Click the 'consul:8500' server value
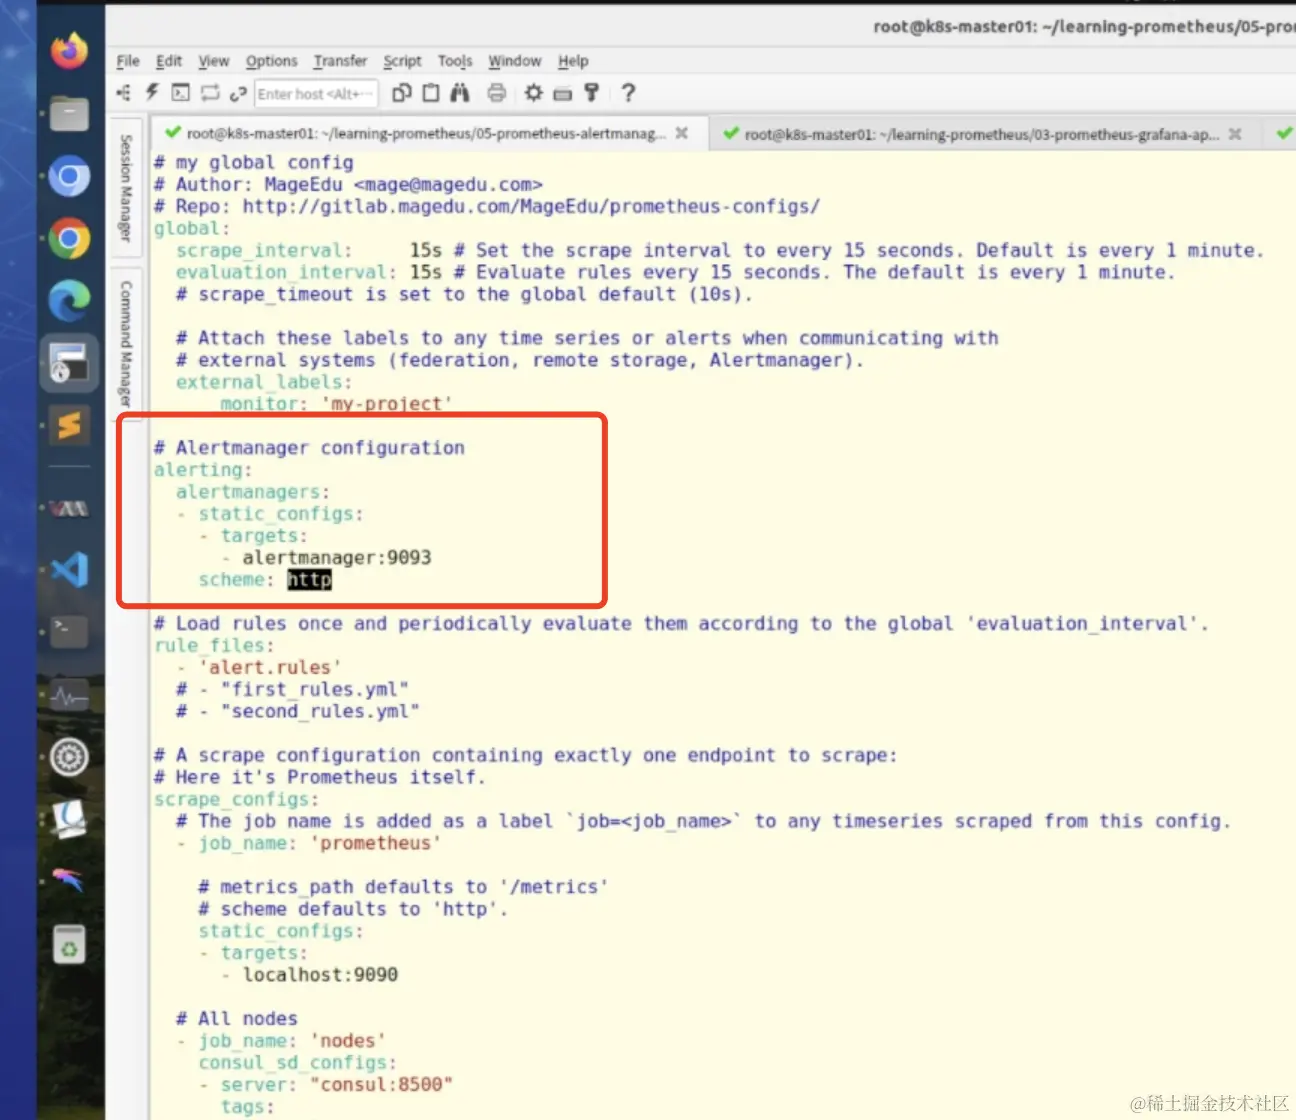 point(381,1085)
